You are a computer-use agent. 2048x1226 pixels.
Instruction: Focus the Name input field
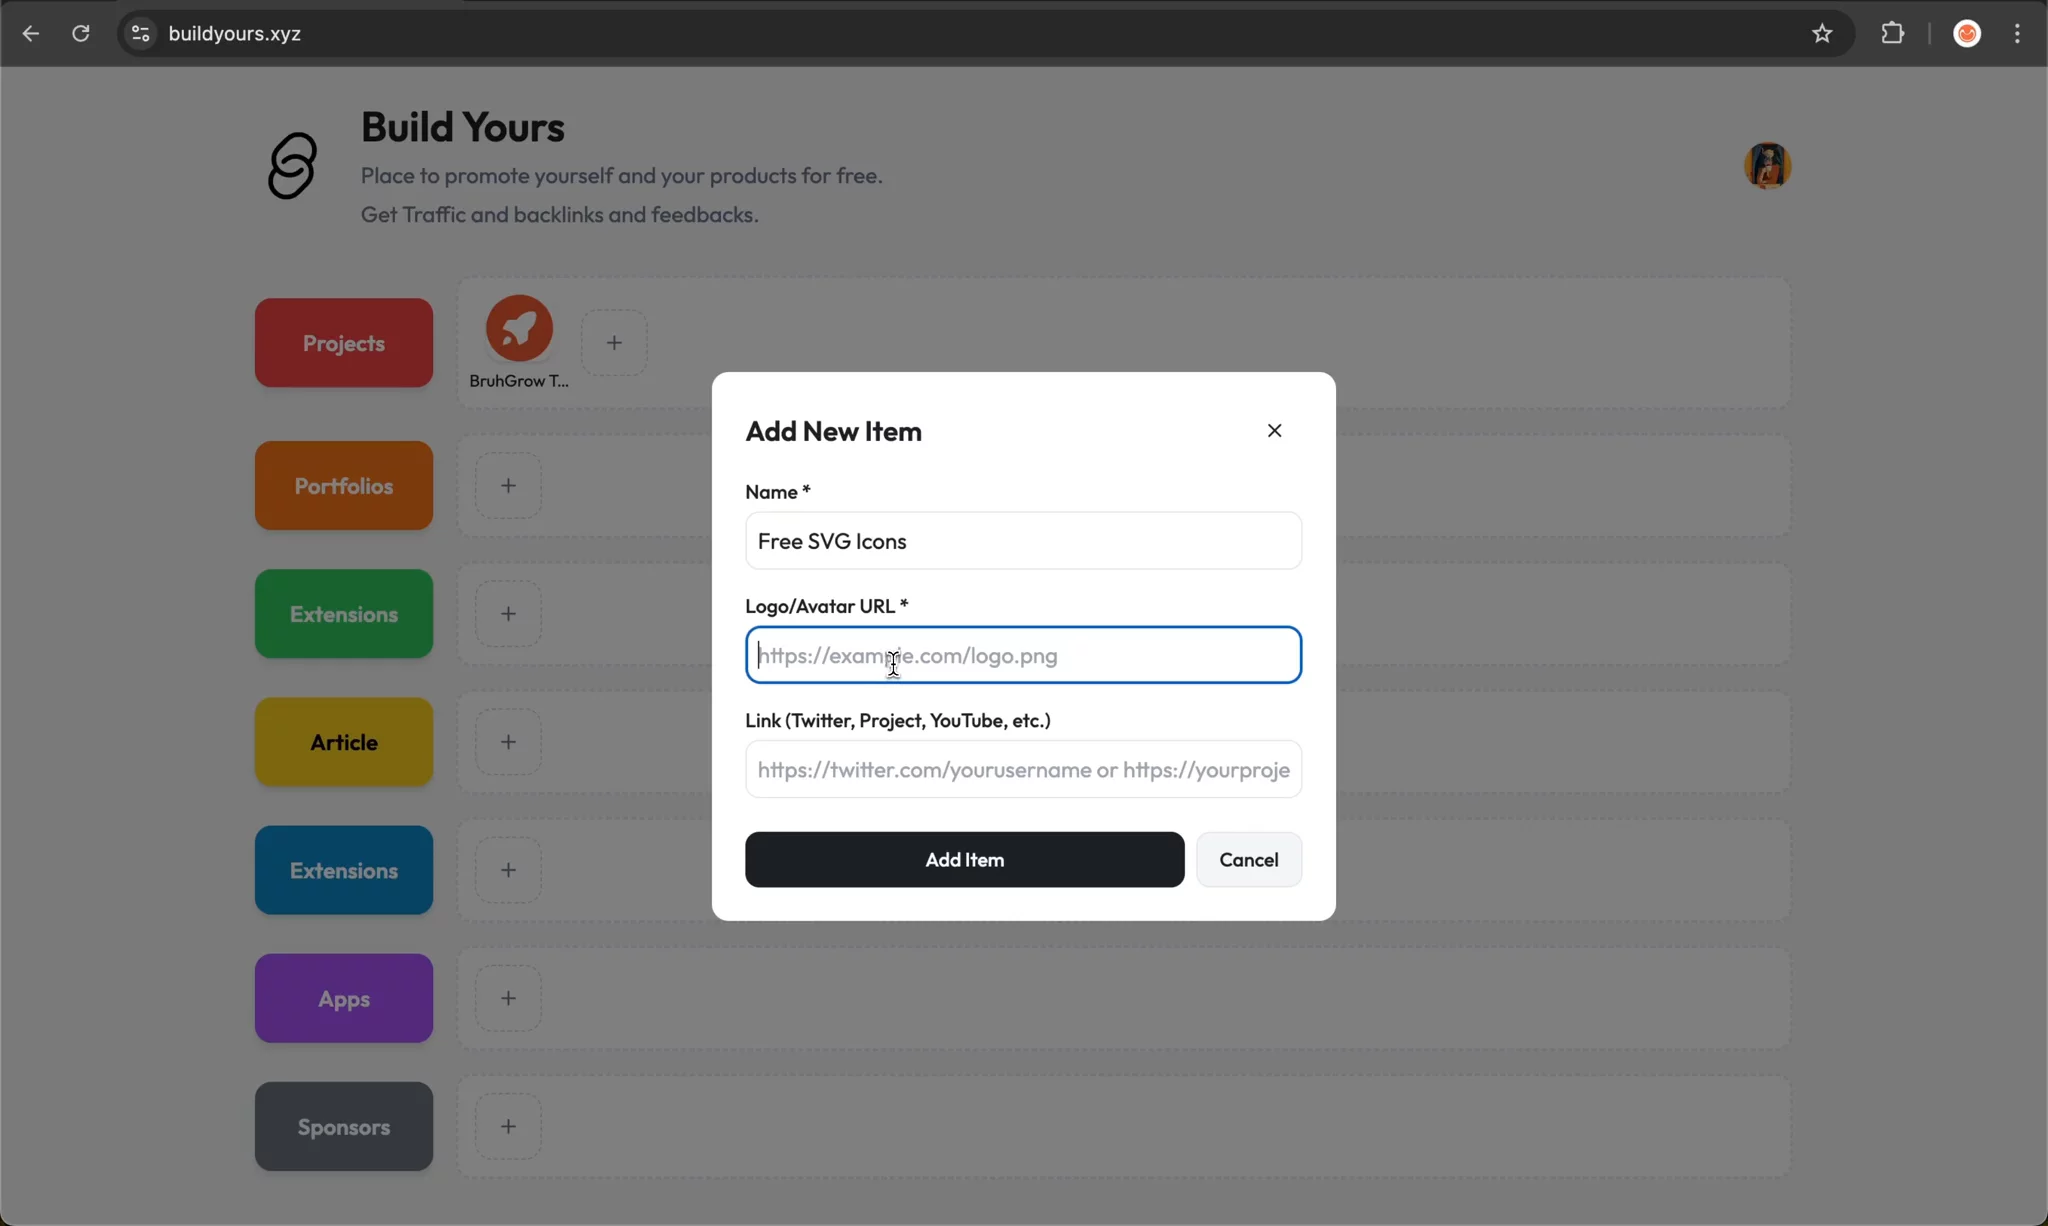(1023, 541)
